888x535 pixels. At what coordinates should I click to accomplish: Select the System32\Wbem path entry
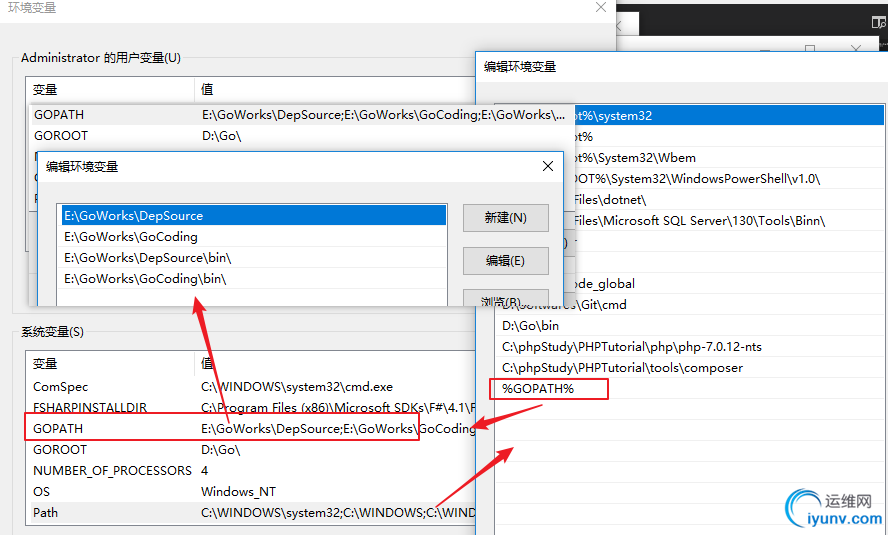pyautogui.click(x=728, y=158)
